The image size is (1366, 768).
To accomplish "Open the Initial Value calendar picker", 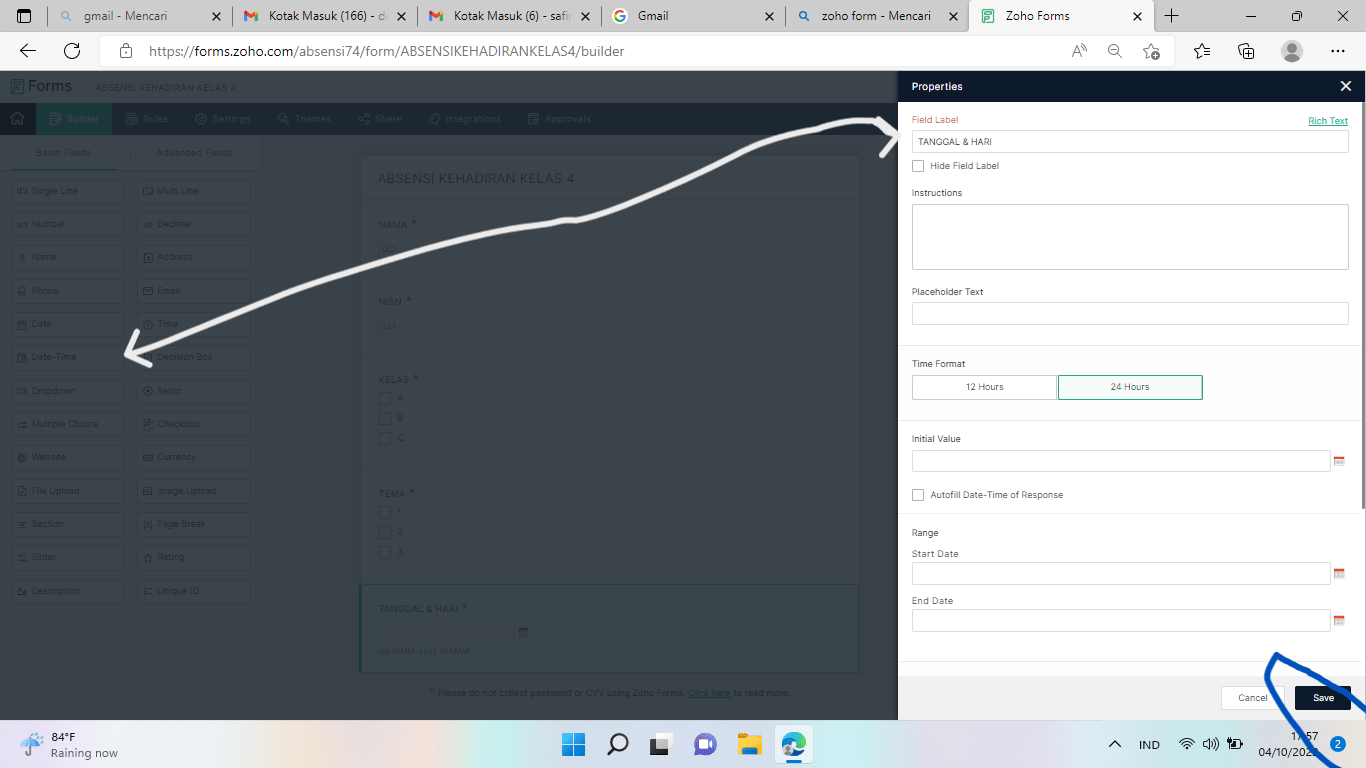I will click(1339, 461).
